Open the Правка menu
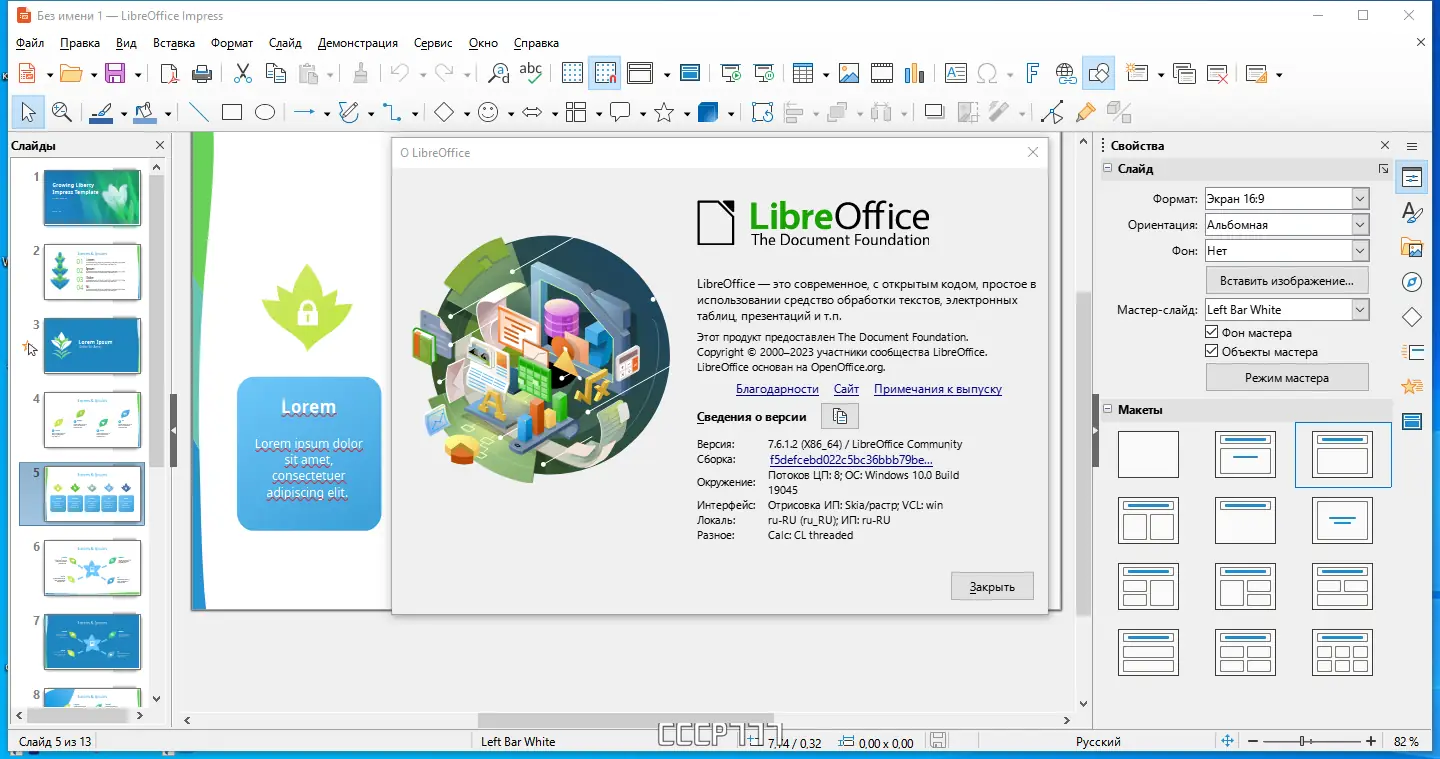Image resolution: width=1440 pixels, height=759 pixels. click(x=80, y=43)
